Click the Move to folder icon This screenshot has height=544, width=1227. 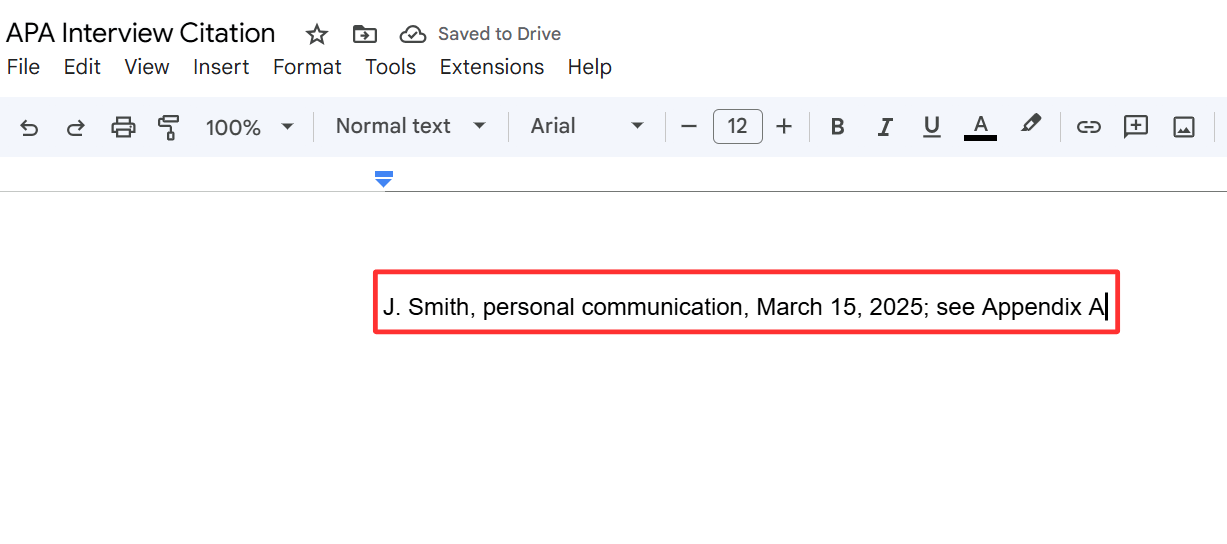365,35
